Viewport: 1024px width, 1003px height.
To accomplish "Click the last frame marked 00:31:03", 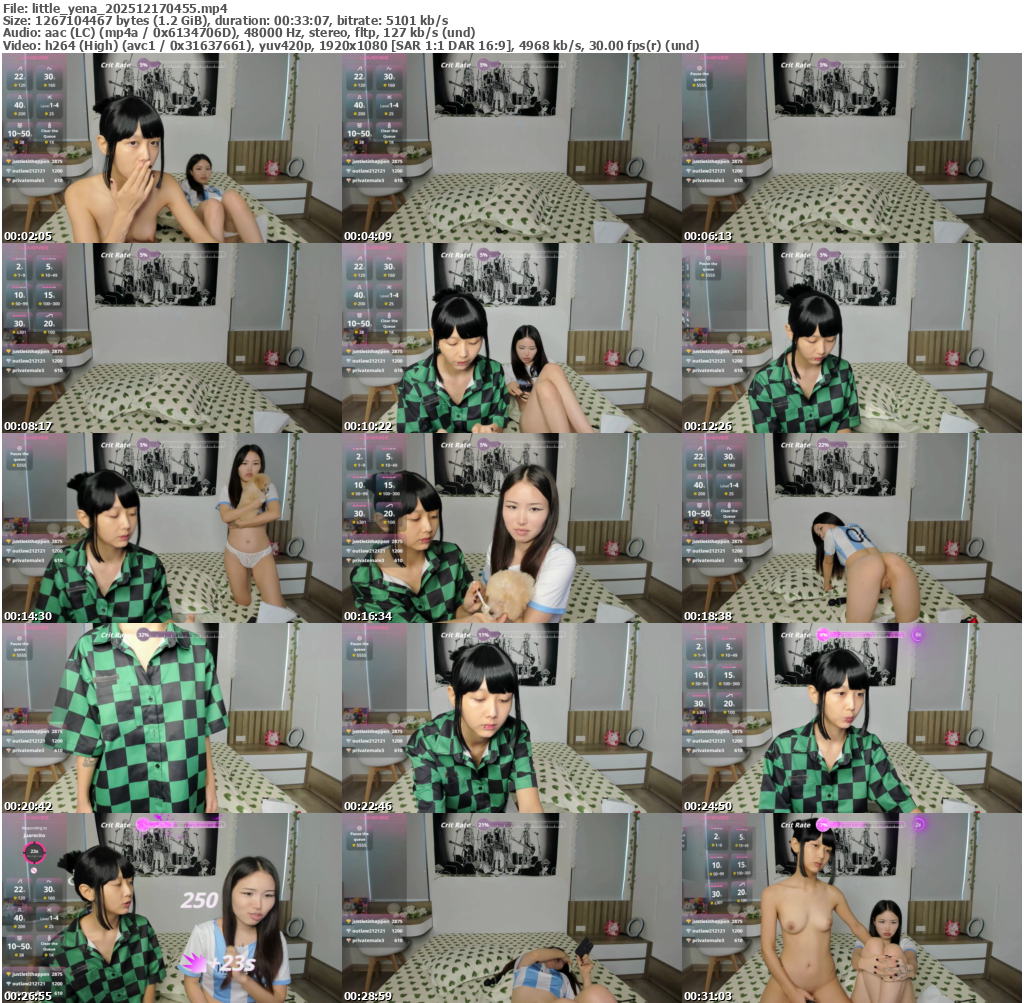I will (x=852, y=908).
